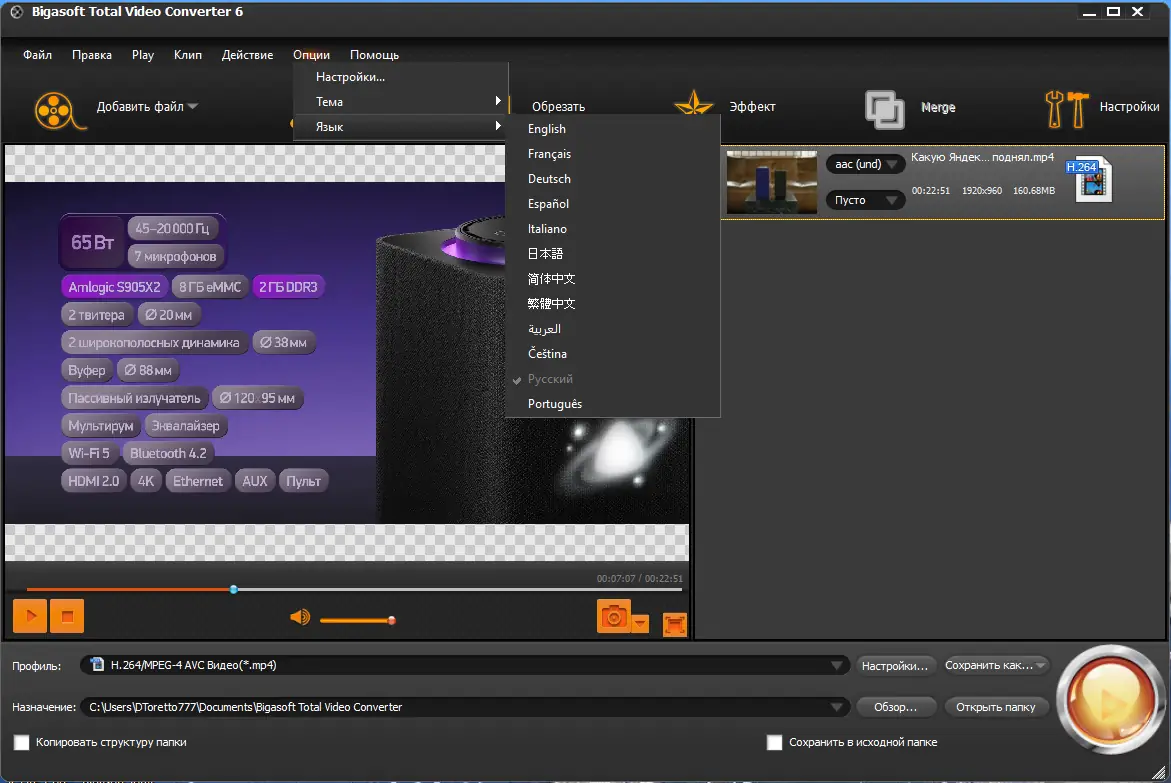The image size is (1171, 783).
Task: Enable Копировать структуру папки
Action: pos(21,742)
